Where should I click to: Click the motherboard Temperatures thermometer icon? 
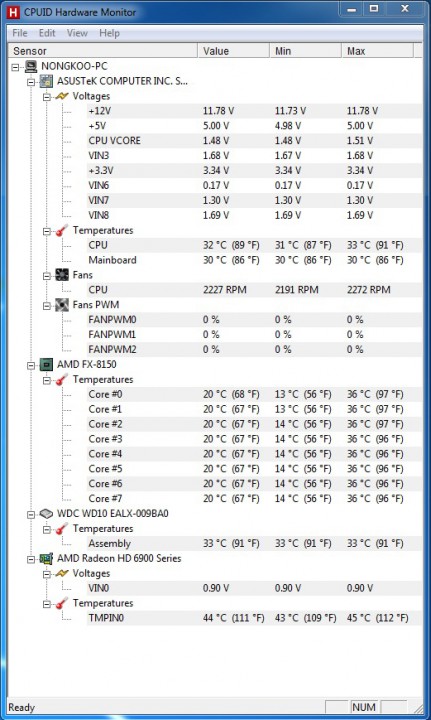pyautogui.click(x=62, y=230)
